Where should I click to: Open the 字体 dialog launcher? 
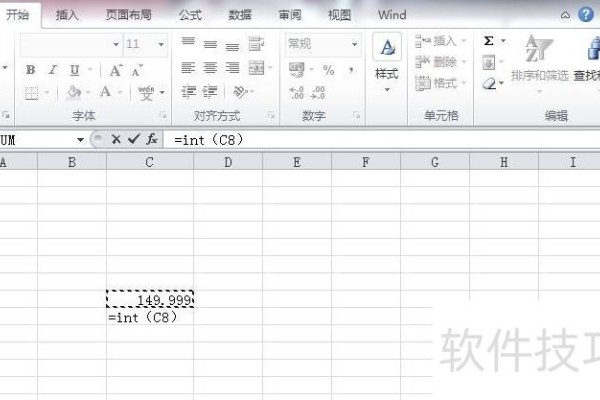tap(163, 115)
